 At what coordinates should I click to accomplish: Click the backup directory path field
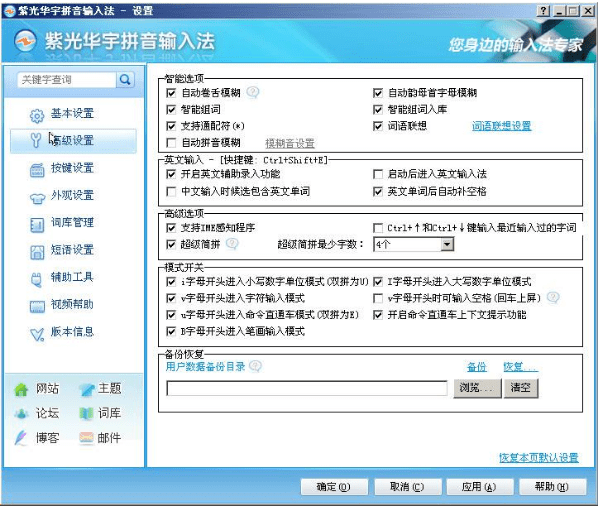tap(307, 388)
